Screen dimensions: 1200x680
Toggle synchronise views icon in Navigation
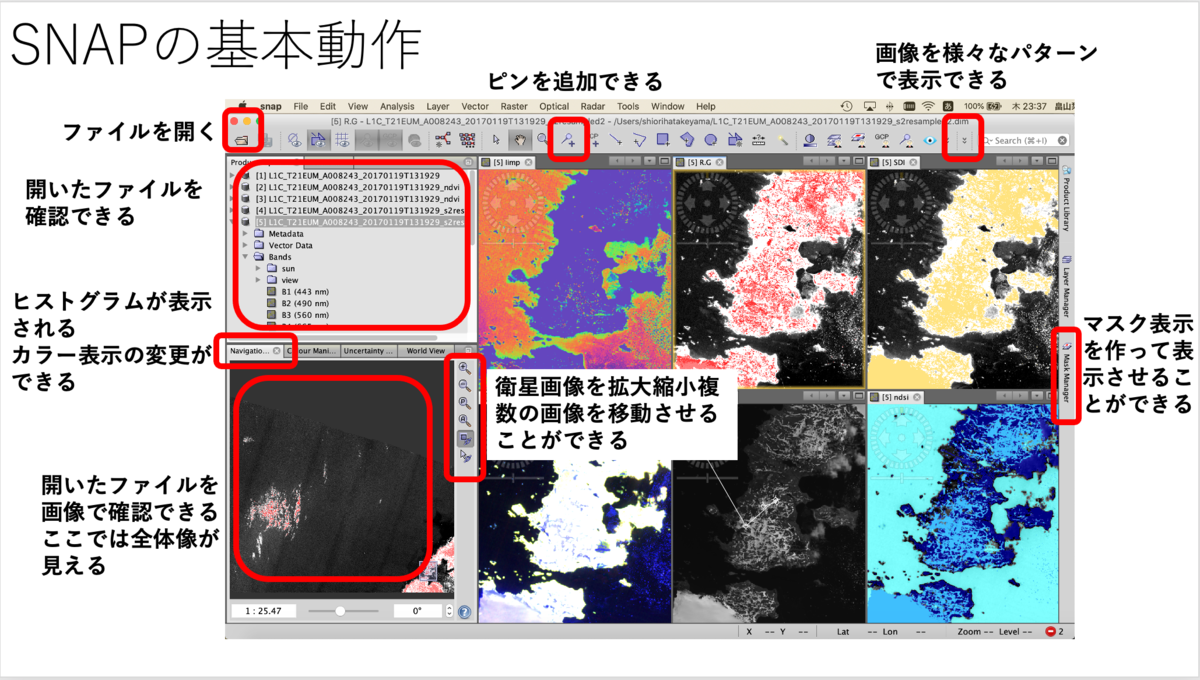click(x=464, y=439)
